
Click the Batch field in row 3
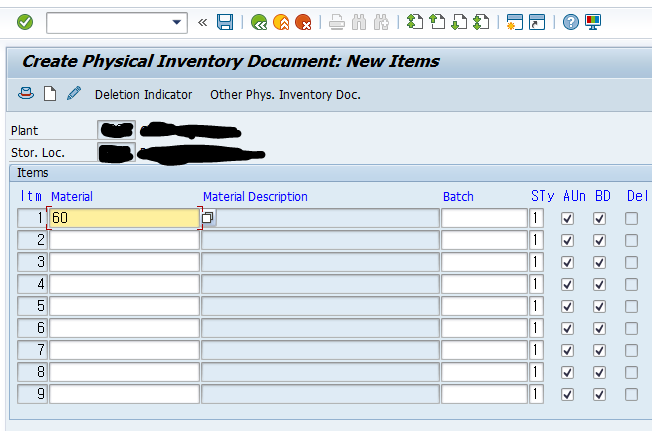click(484, 262)
